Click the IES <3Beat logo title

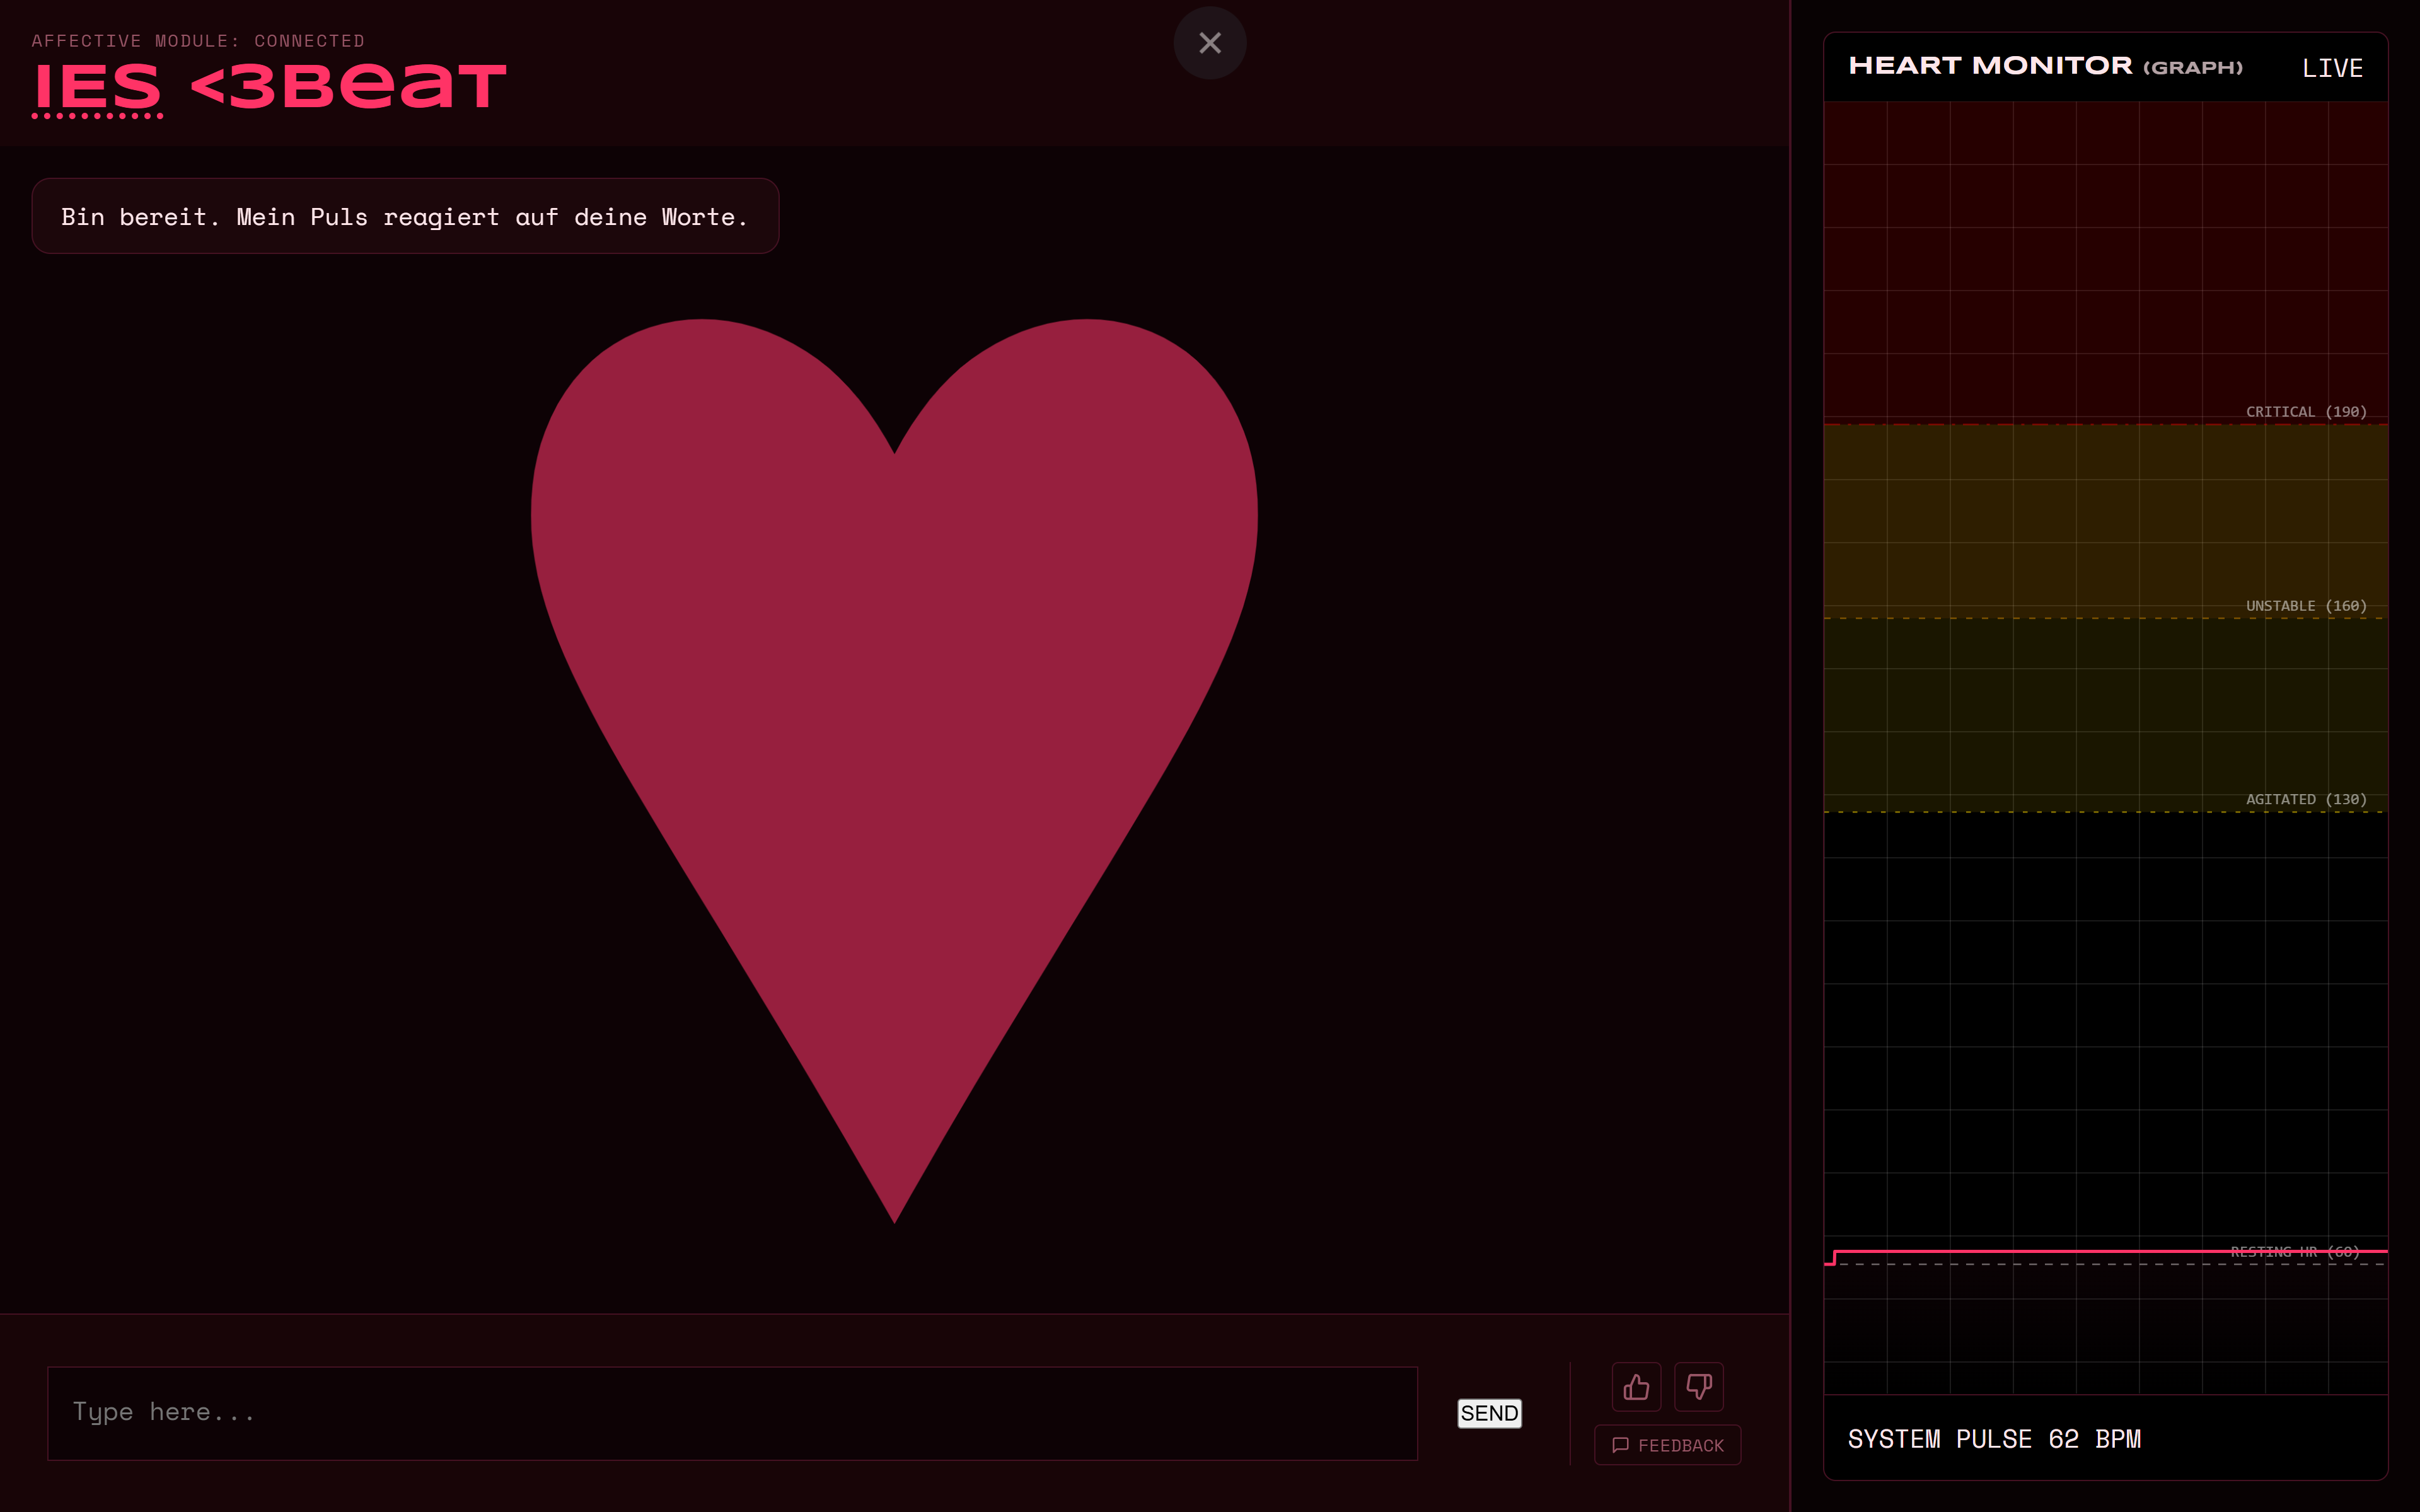270,87
